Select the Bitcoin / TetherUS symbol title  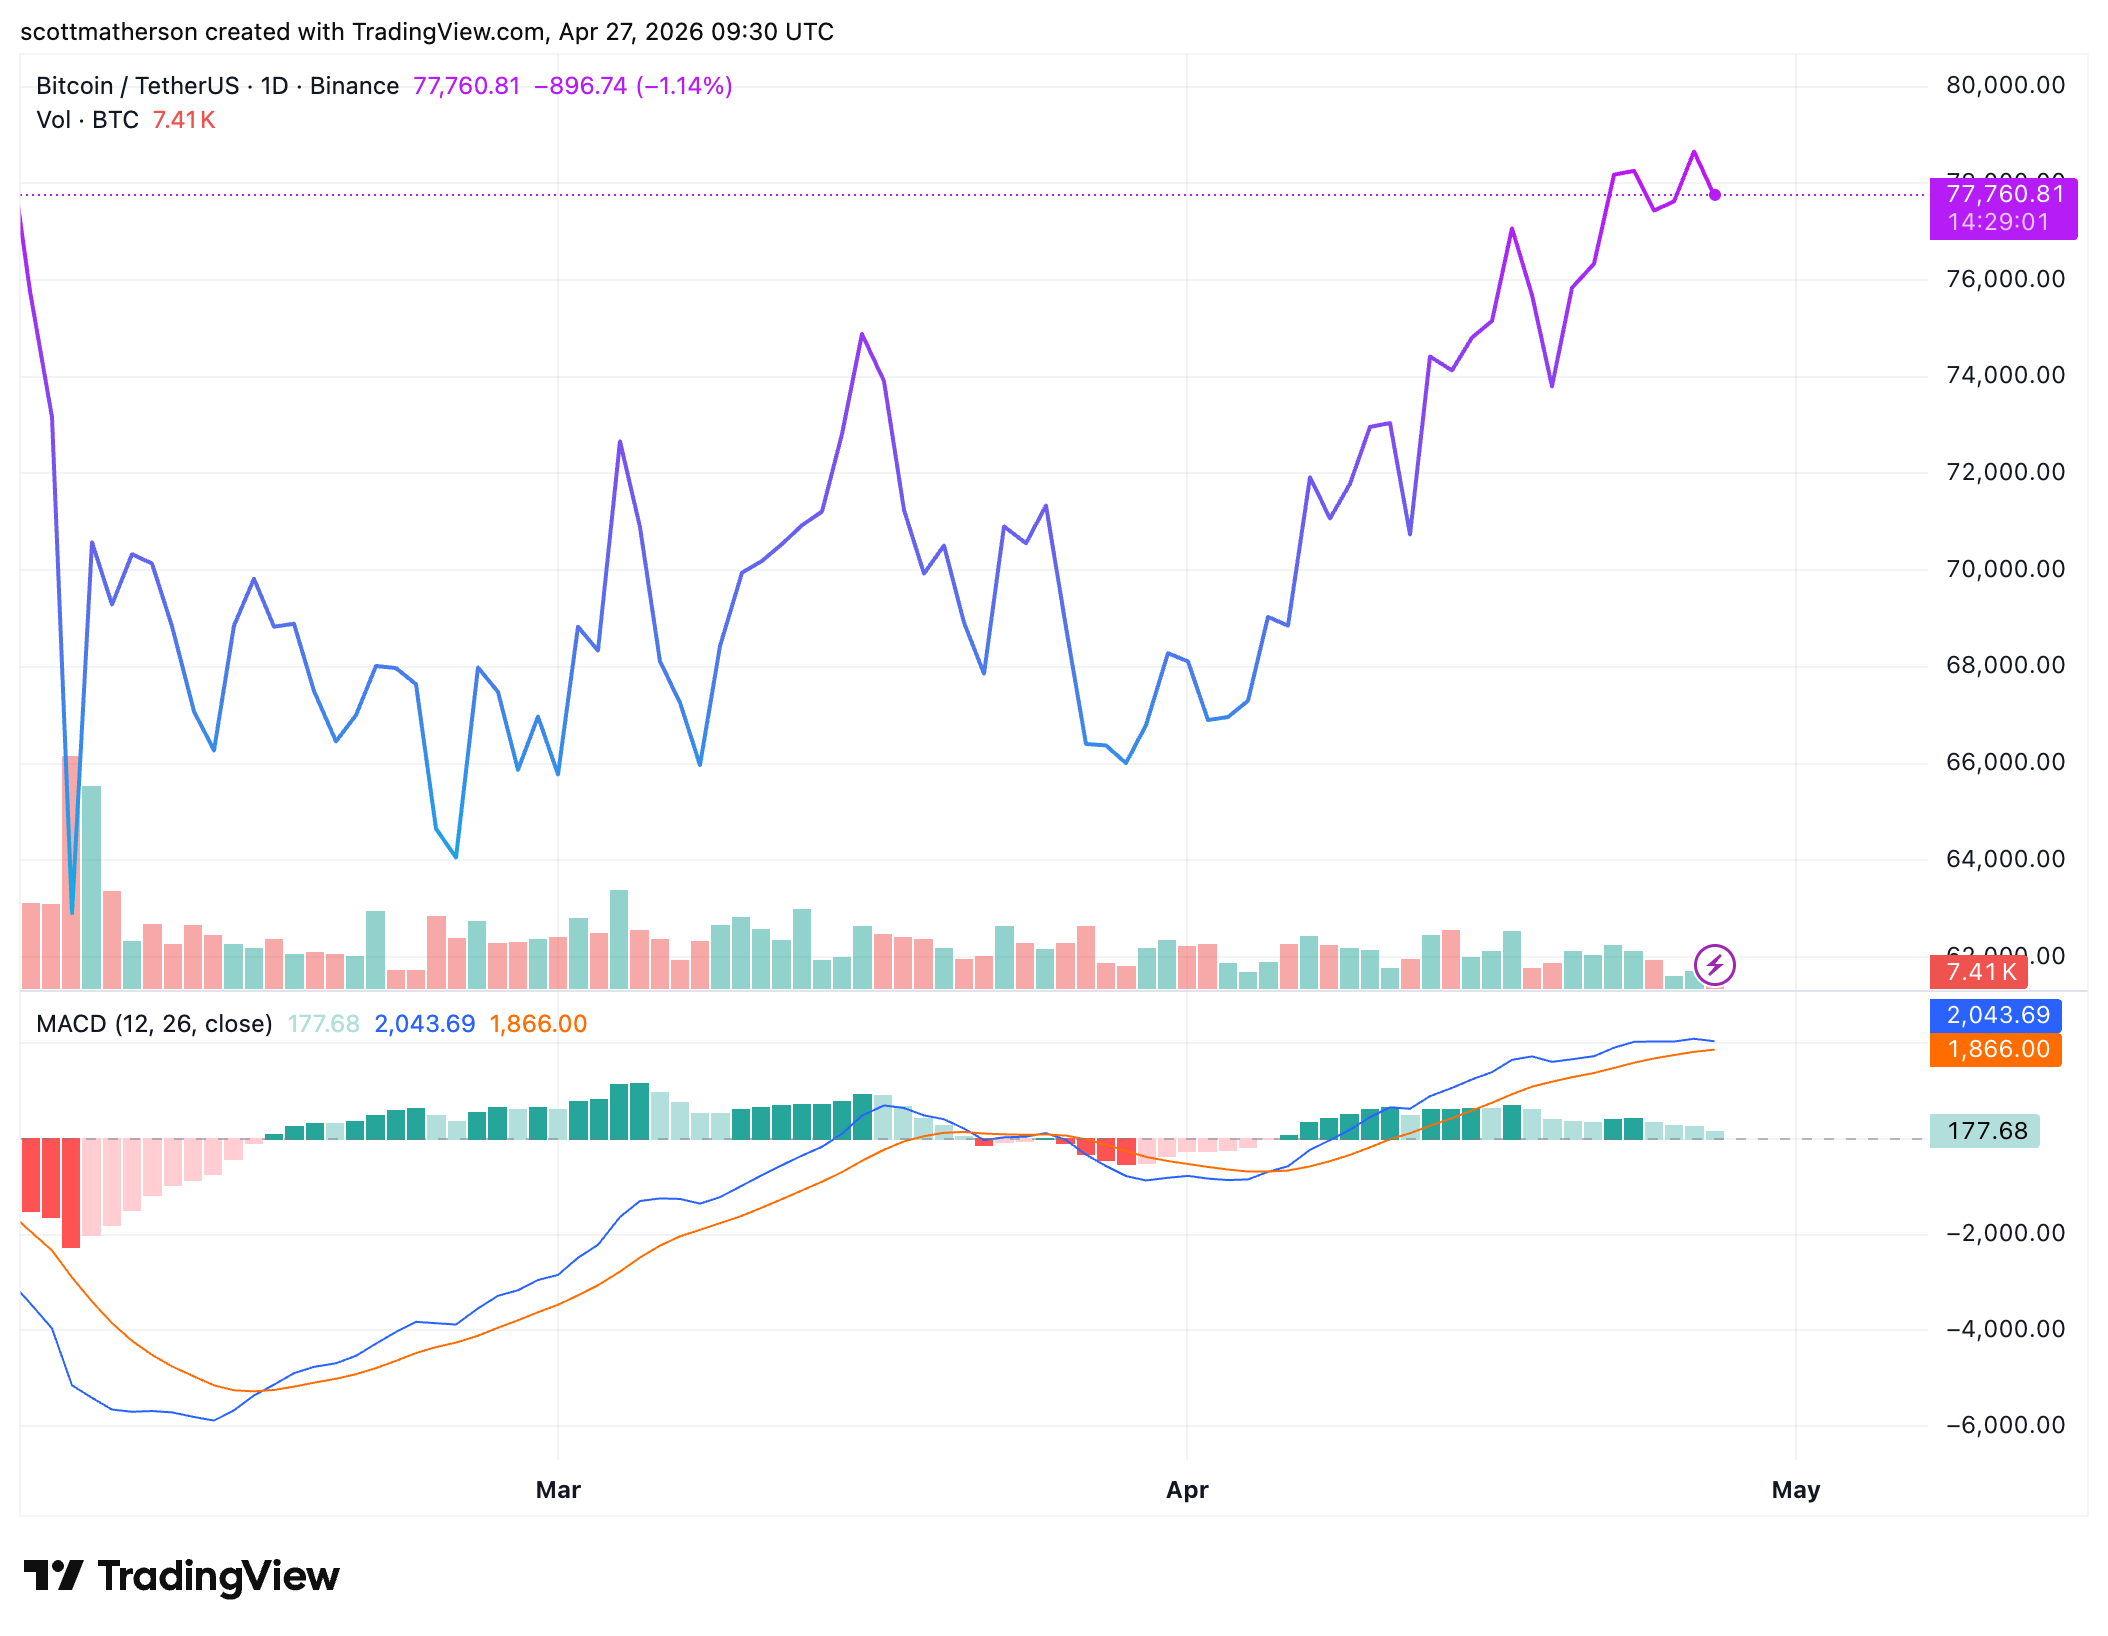coord(137,86)
